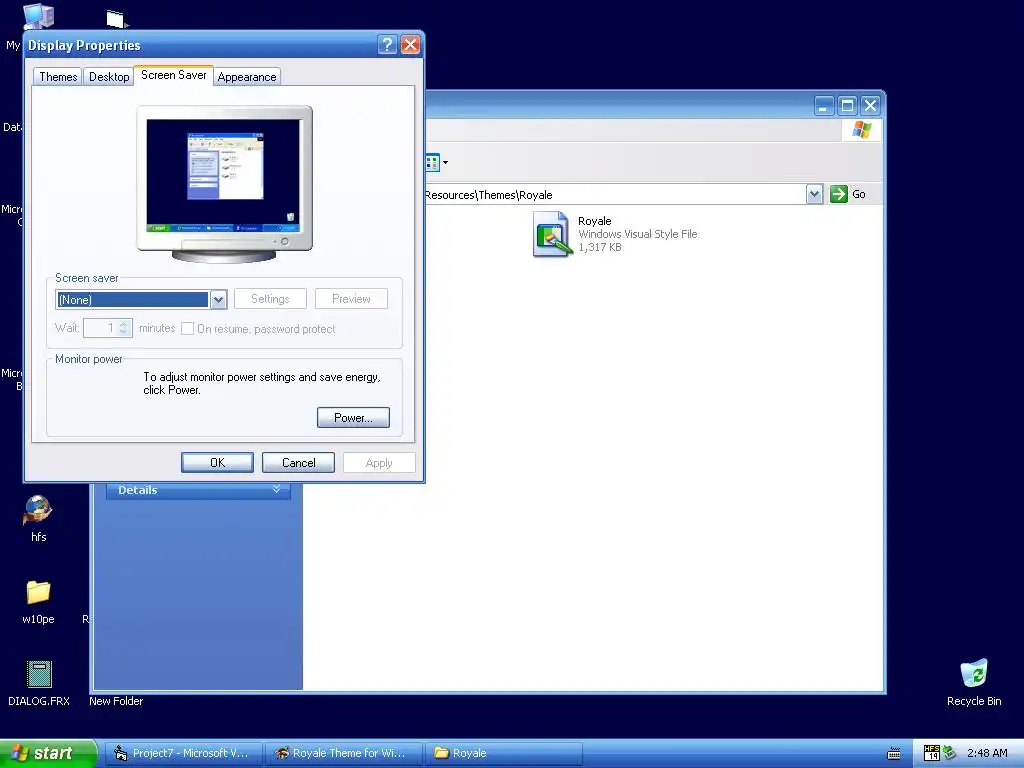Select the w10pe folder desktop icon

pos(38,601)
